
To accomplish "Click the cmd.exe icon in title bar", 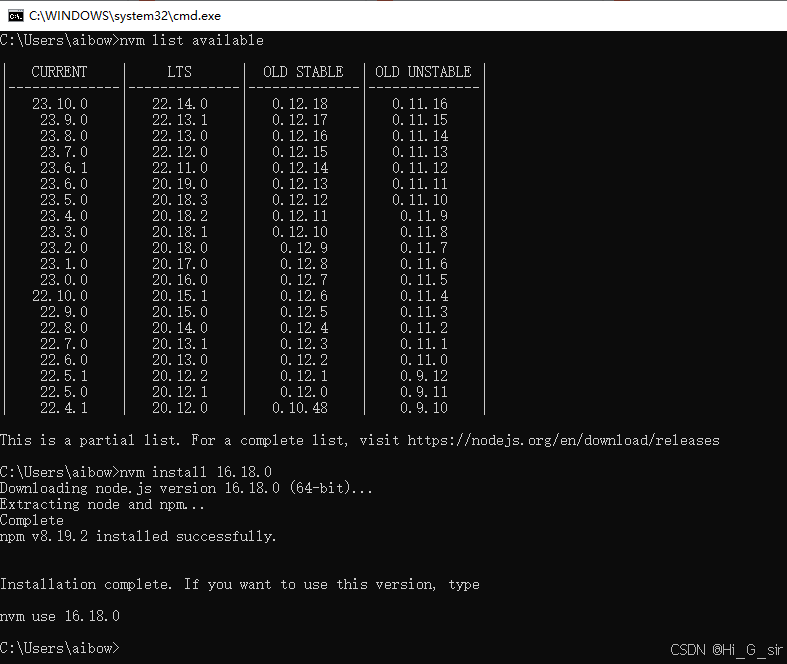I will click(x=16, y=16).
